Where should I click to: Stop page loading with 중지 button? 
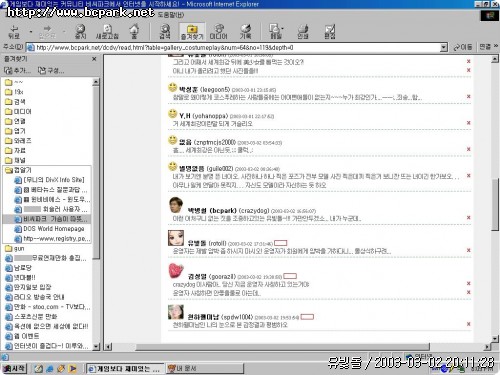point(80,32)
